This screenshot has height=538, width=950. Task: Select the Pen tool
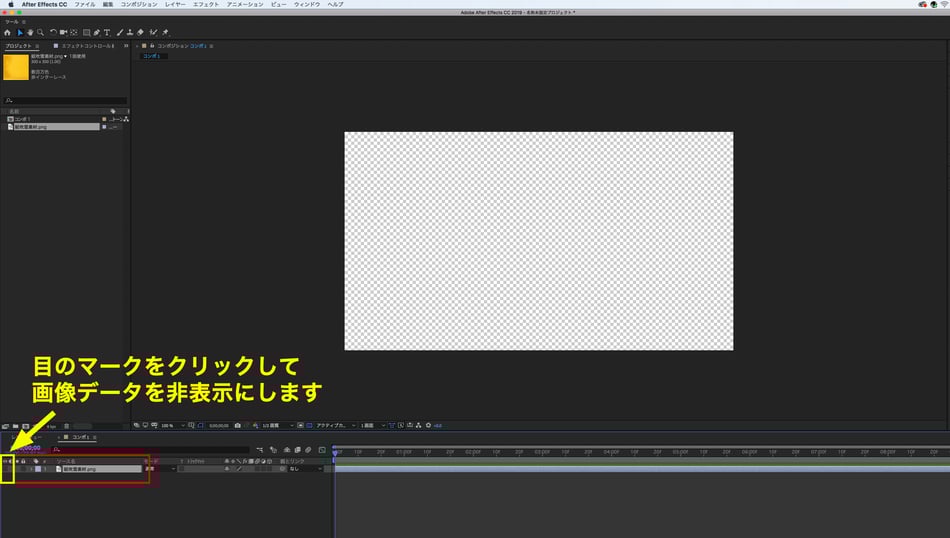click(97, 32)
